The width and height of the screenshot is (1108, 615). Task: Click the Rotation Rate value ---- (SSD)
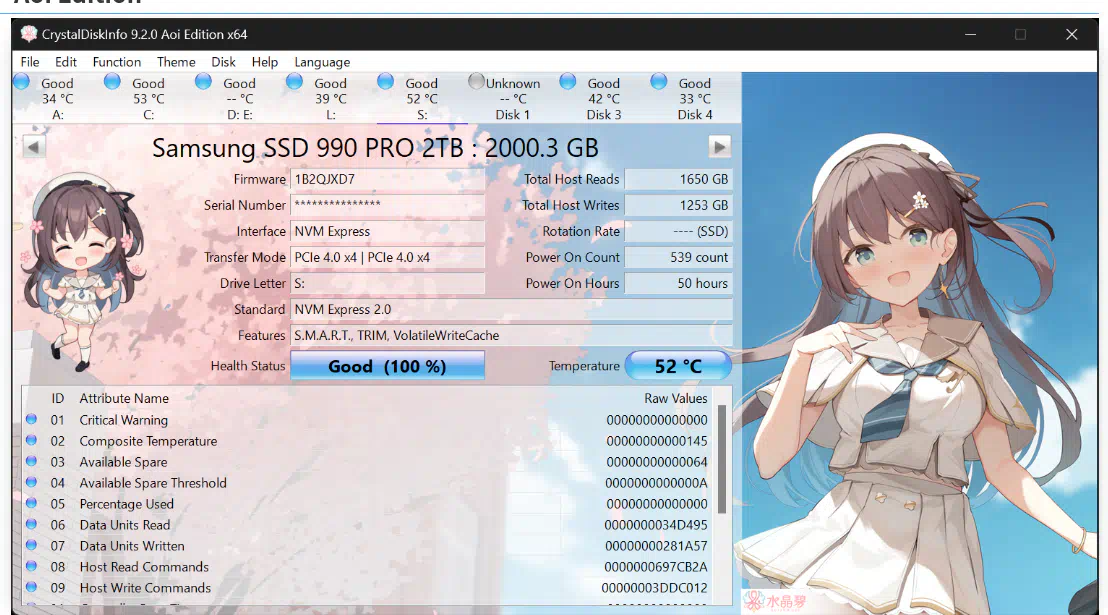click(x=678, y=231)
